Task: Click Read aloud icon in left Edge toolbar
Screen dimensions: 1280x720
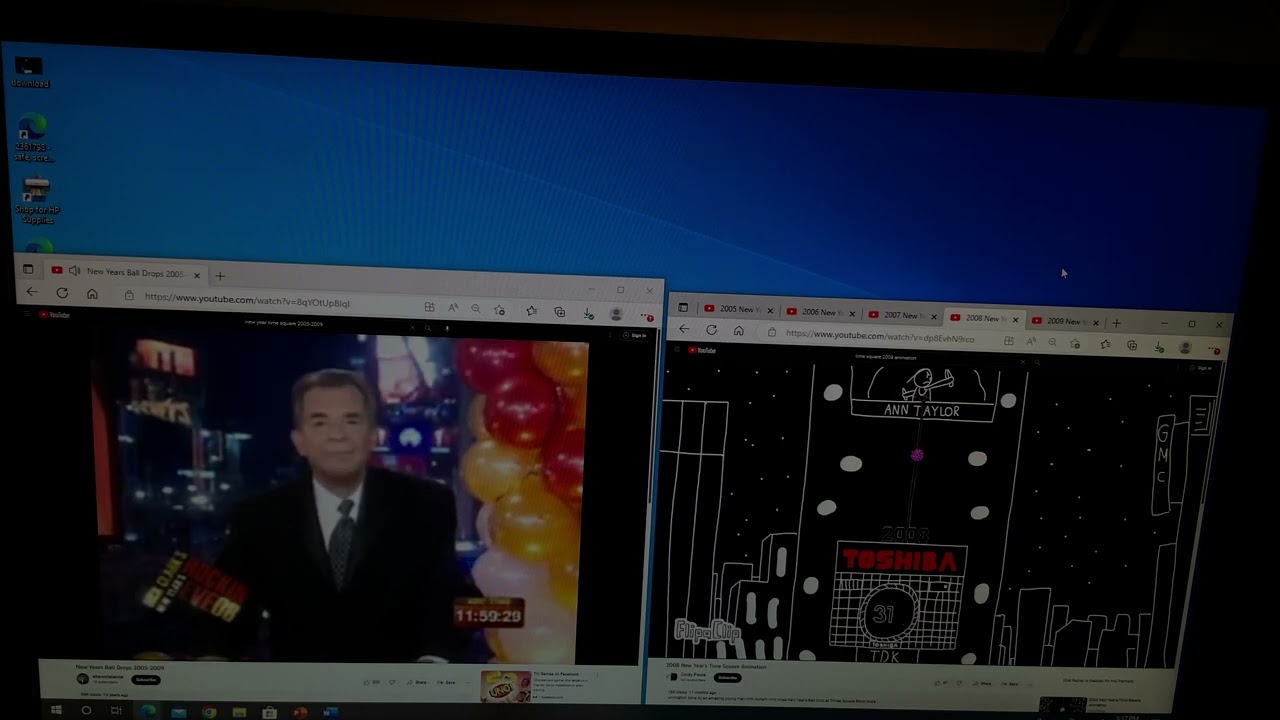Action: pos(453,308)
